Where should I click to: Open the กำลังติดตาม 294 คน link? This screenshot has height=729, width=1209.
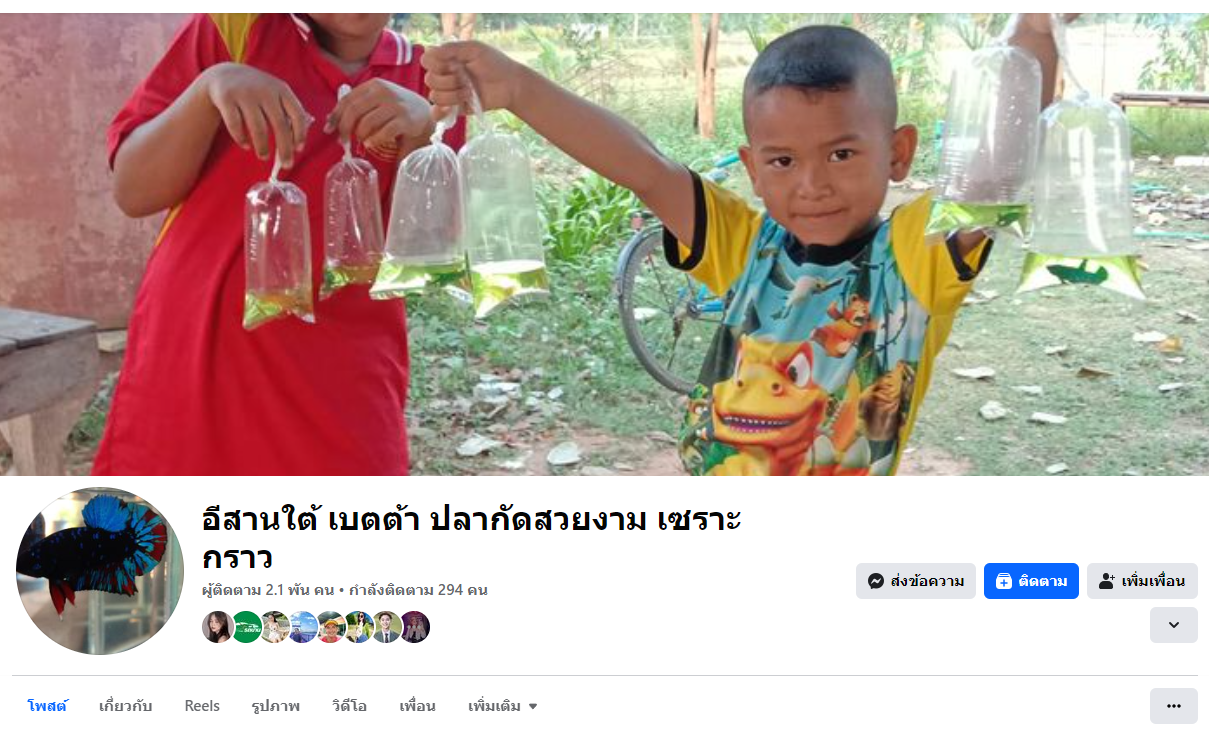(418, 590)
